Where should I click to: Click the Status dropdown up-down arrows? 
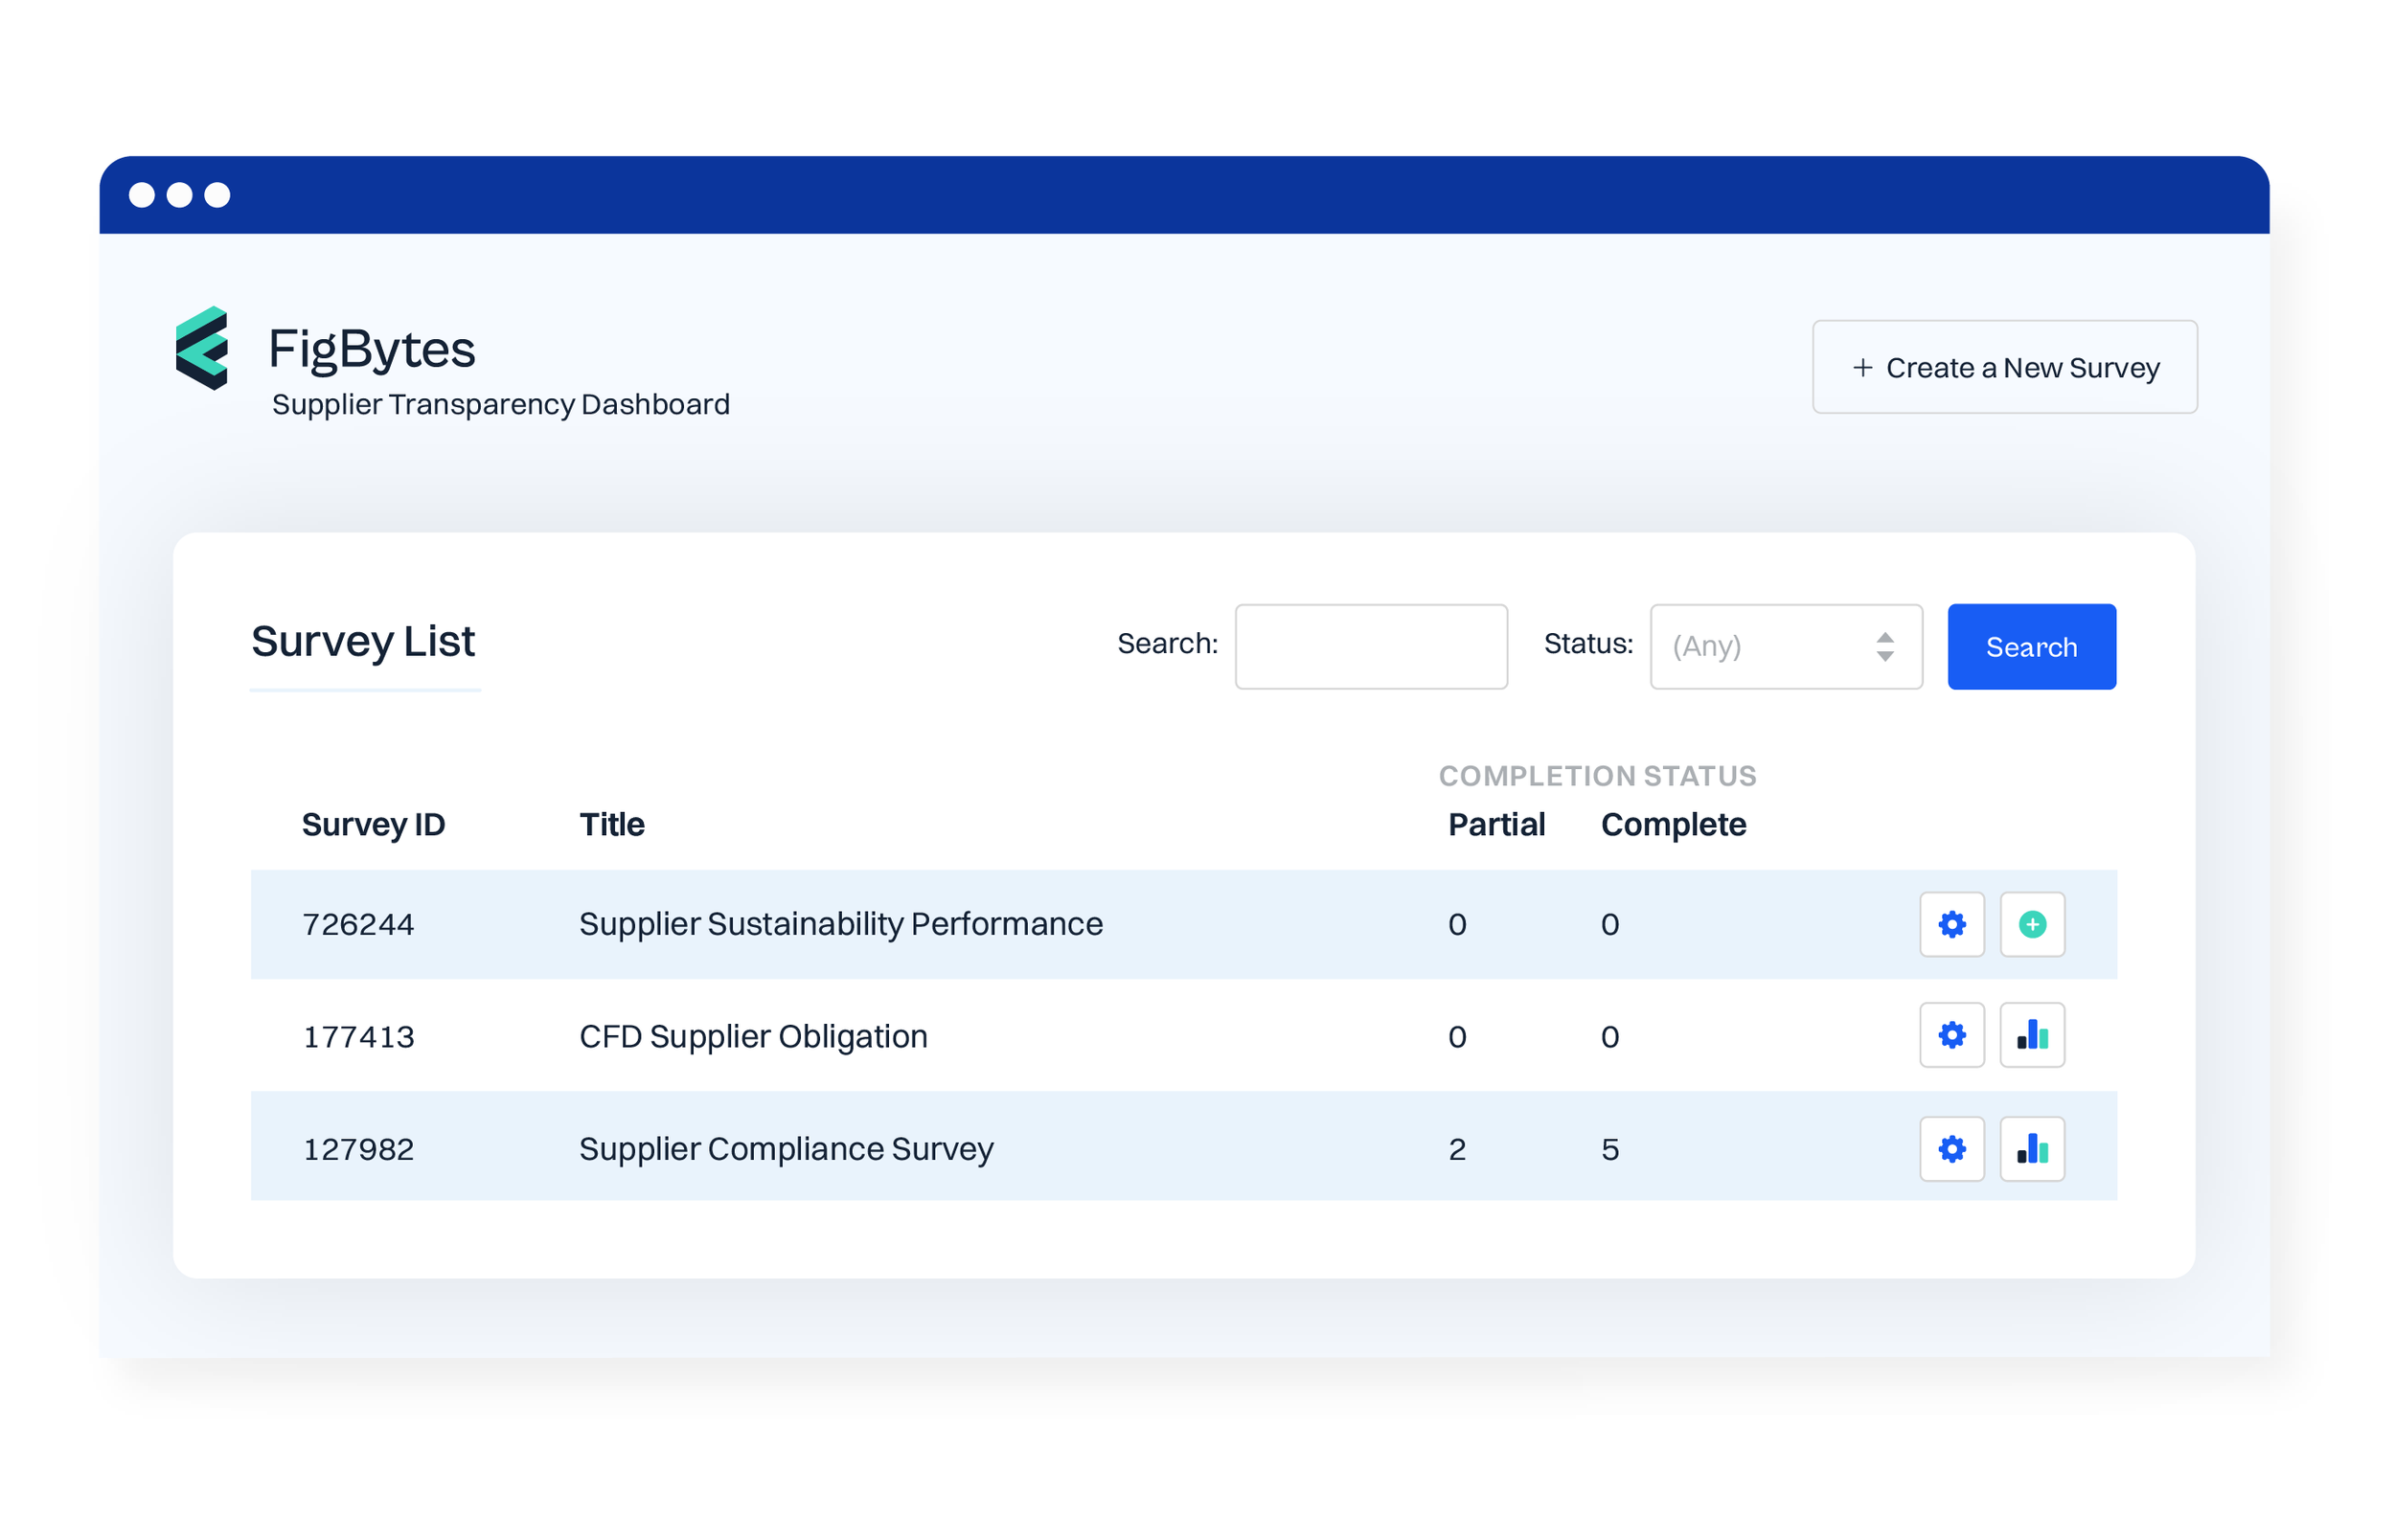pyautogui.click(x=1884, y=646)
